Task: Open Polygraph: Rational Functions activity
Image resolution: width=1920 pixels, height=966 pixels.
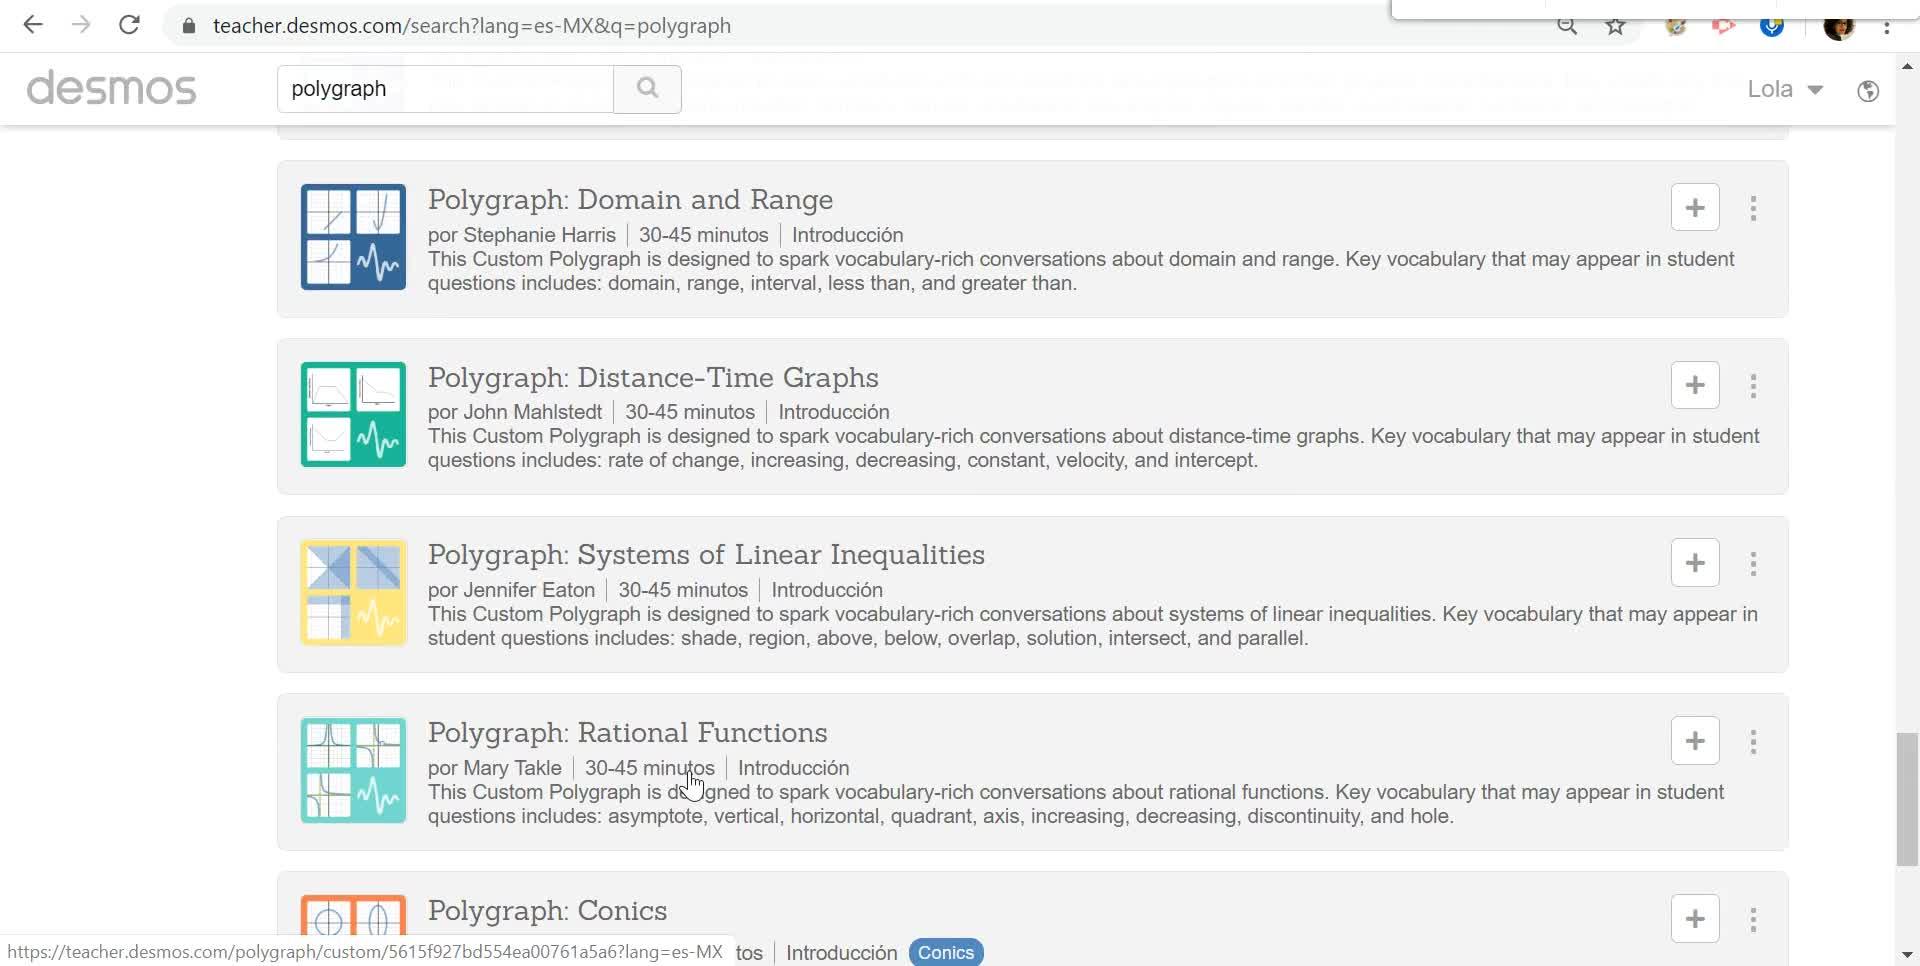Action: coord(627,733)
